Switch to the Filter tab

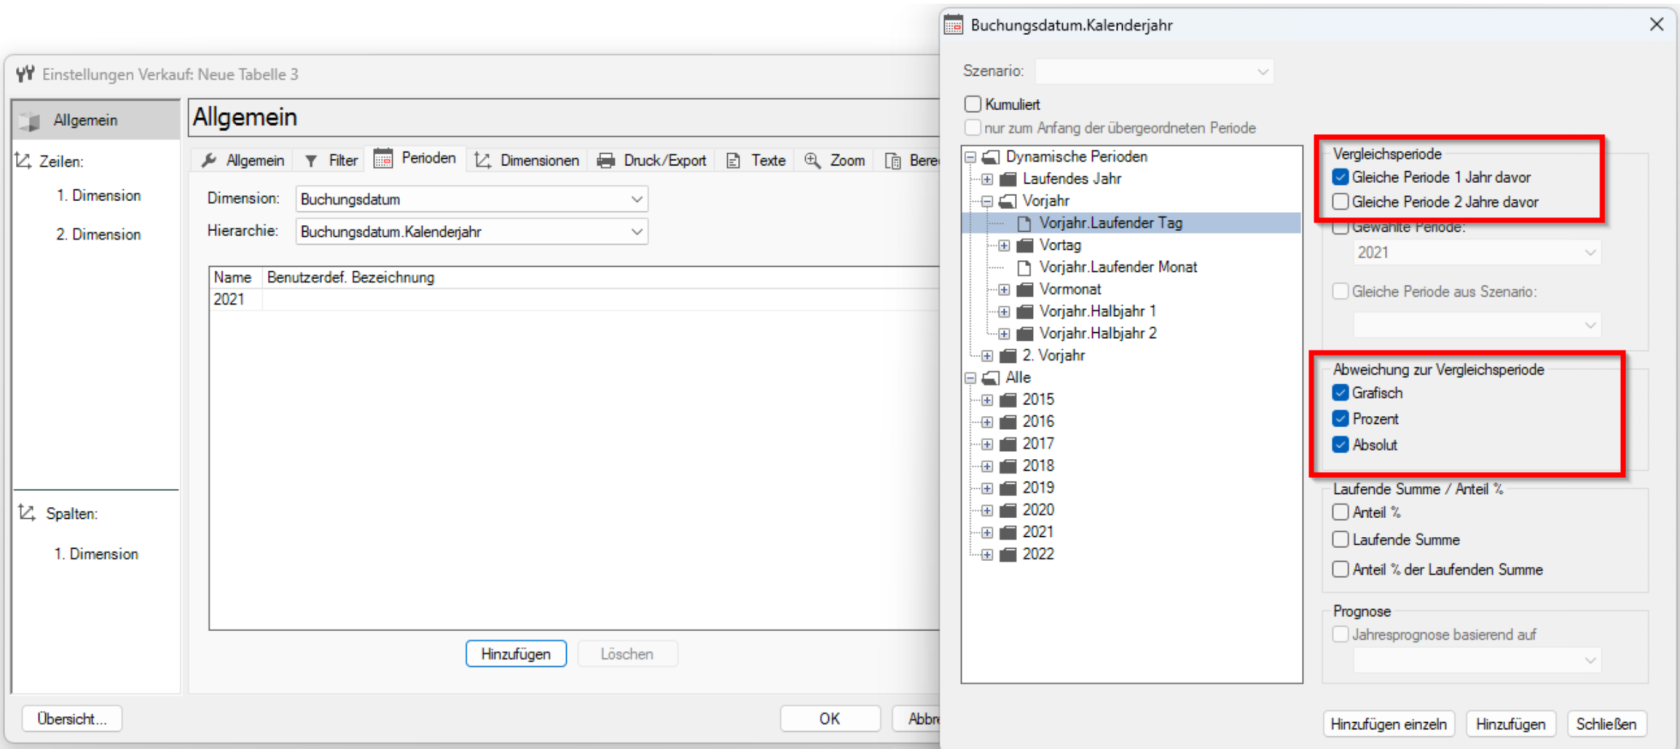331,160
